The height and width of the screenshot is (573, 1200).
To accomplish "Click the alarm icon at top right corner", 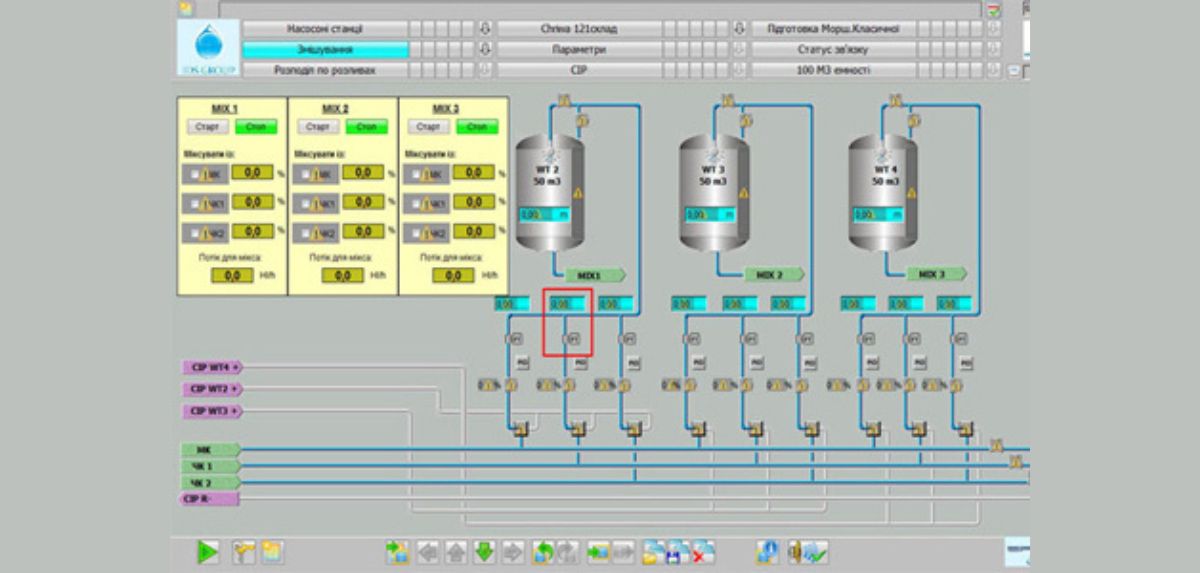I will pos(994,10).
